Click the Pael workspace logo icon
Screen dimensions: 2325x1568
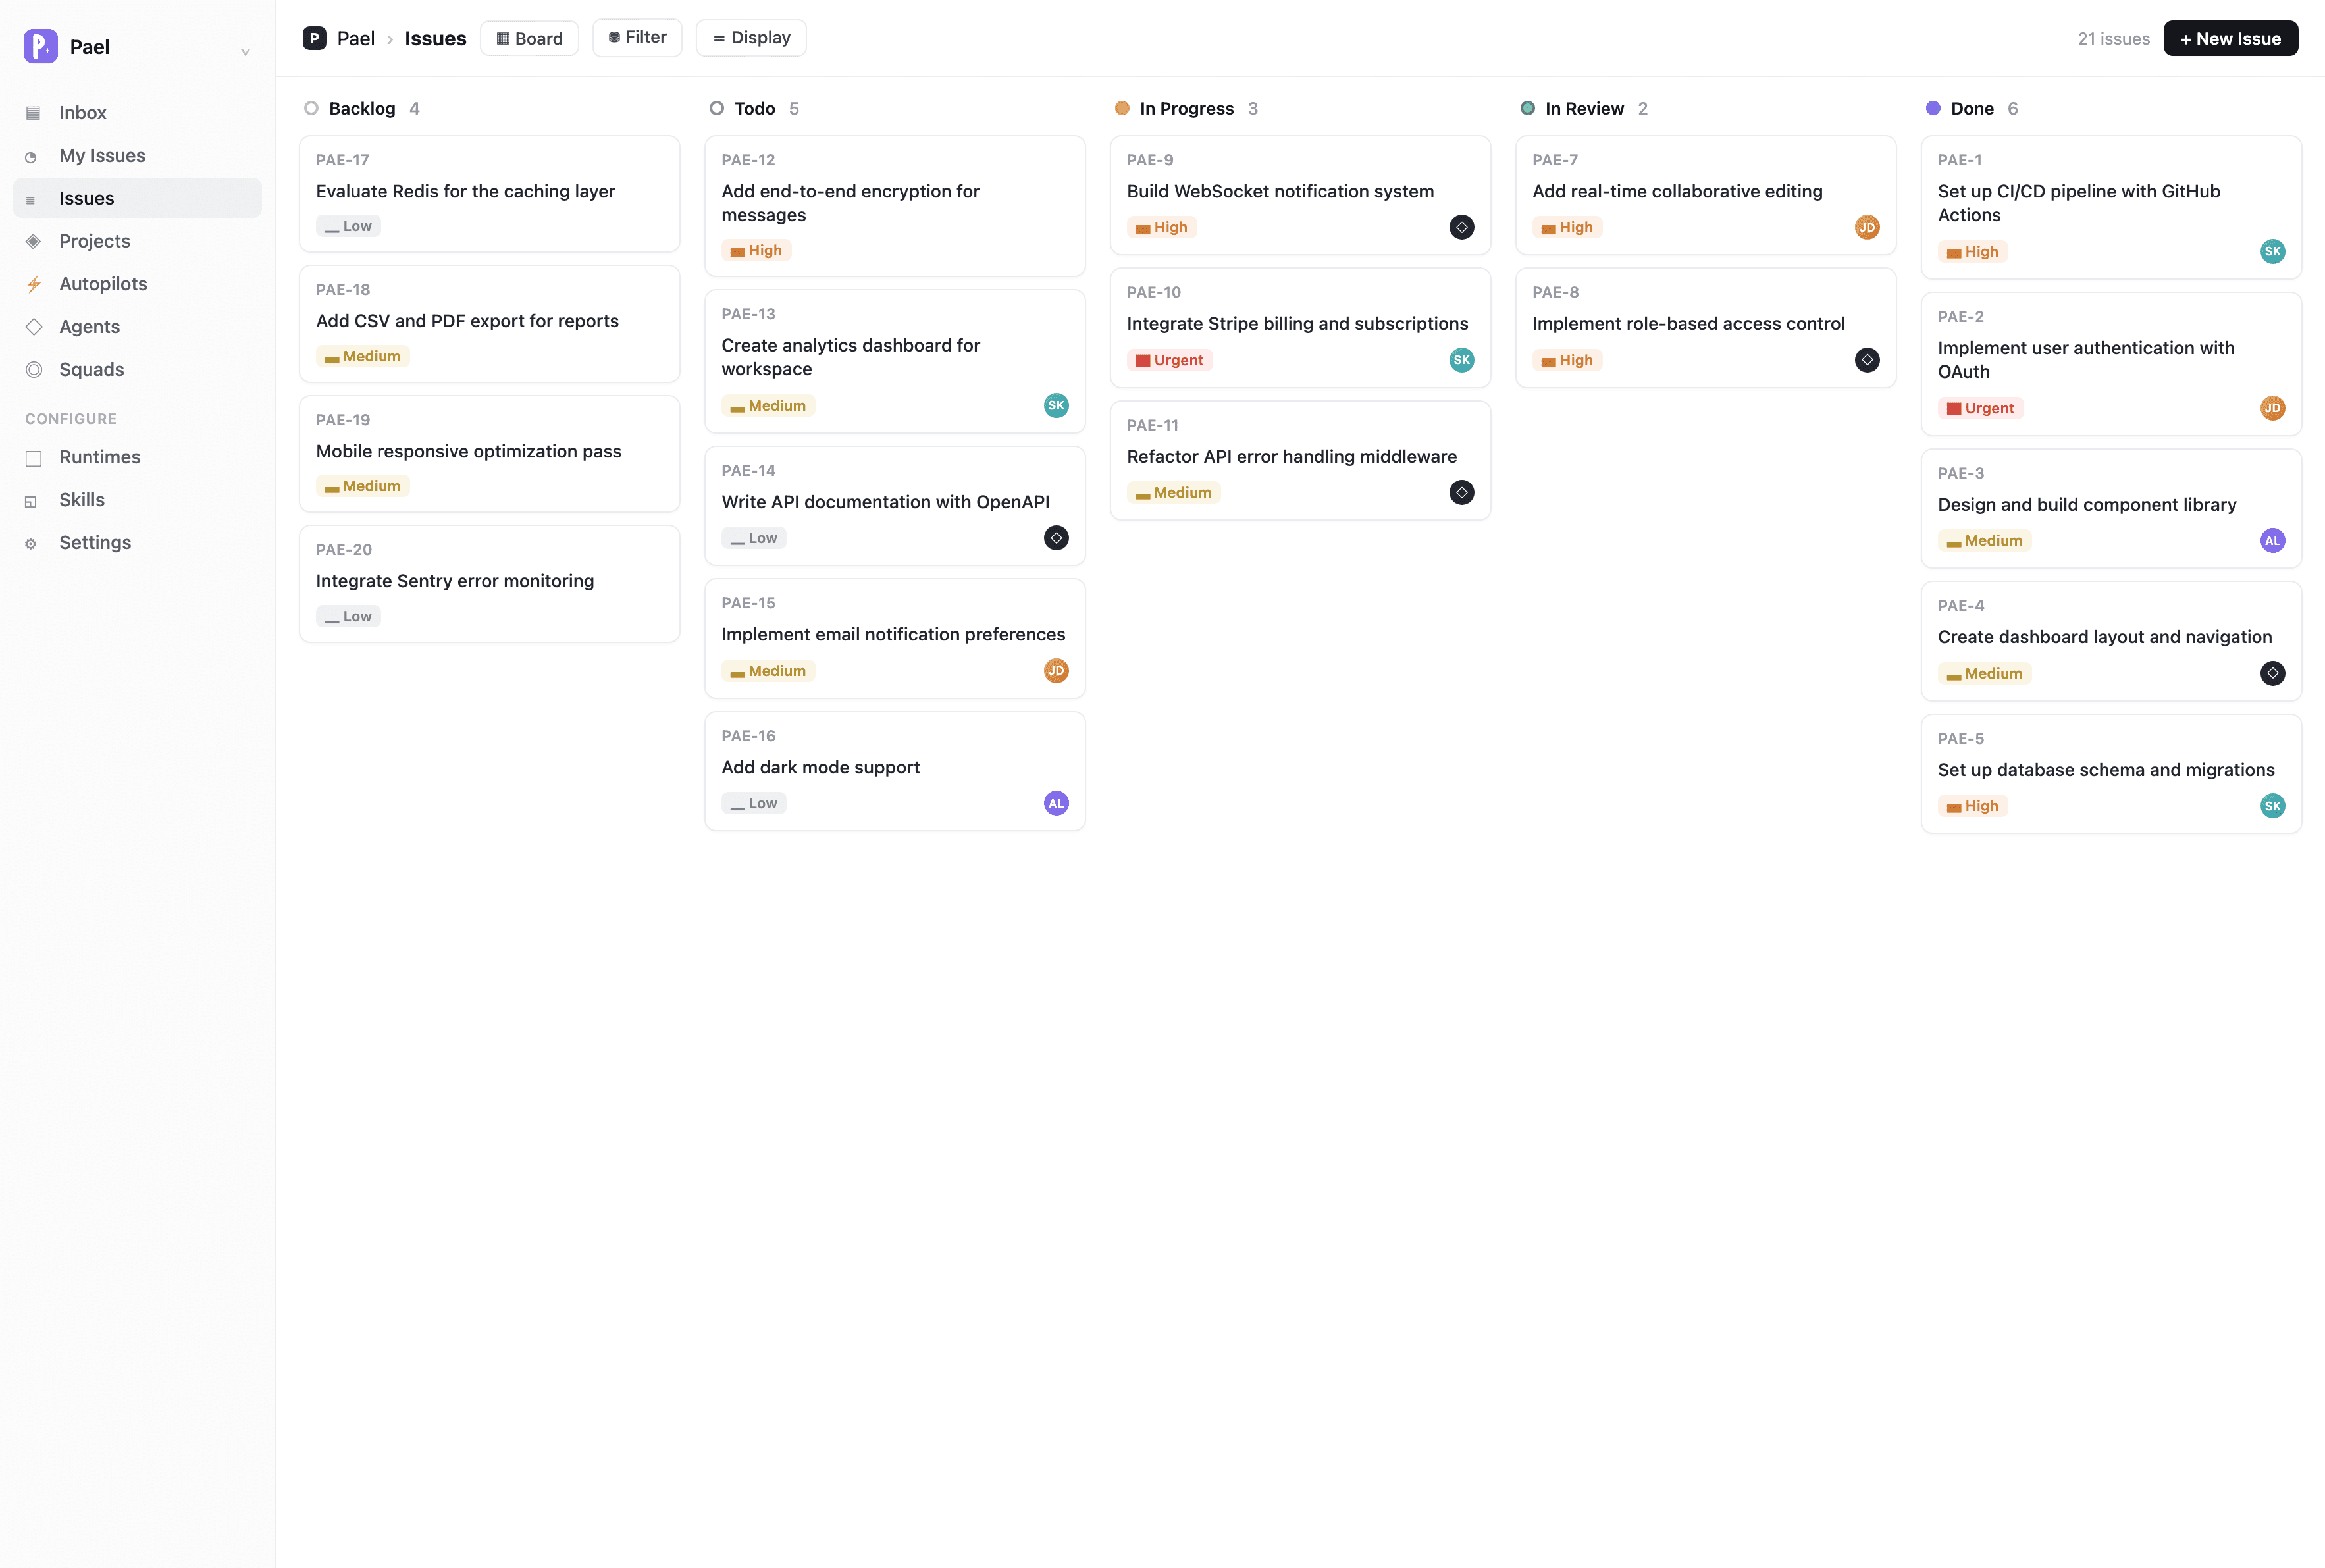coord(41,46)
